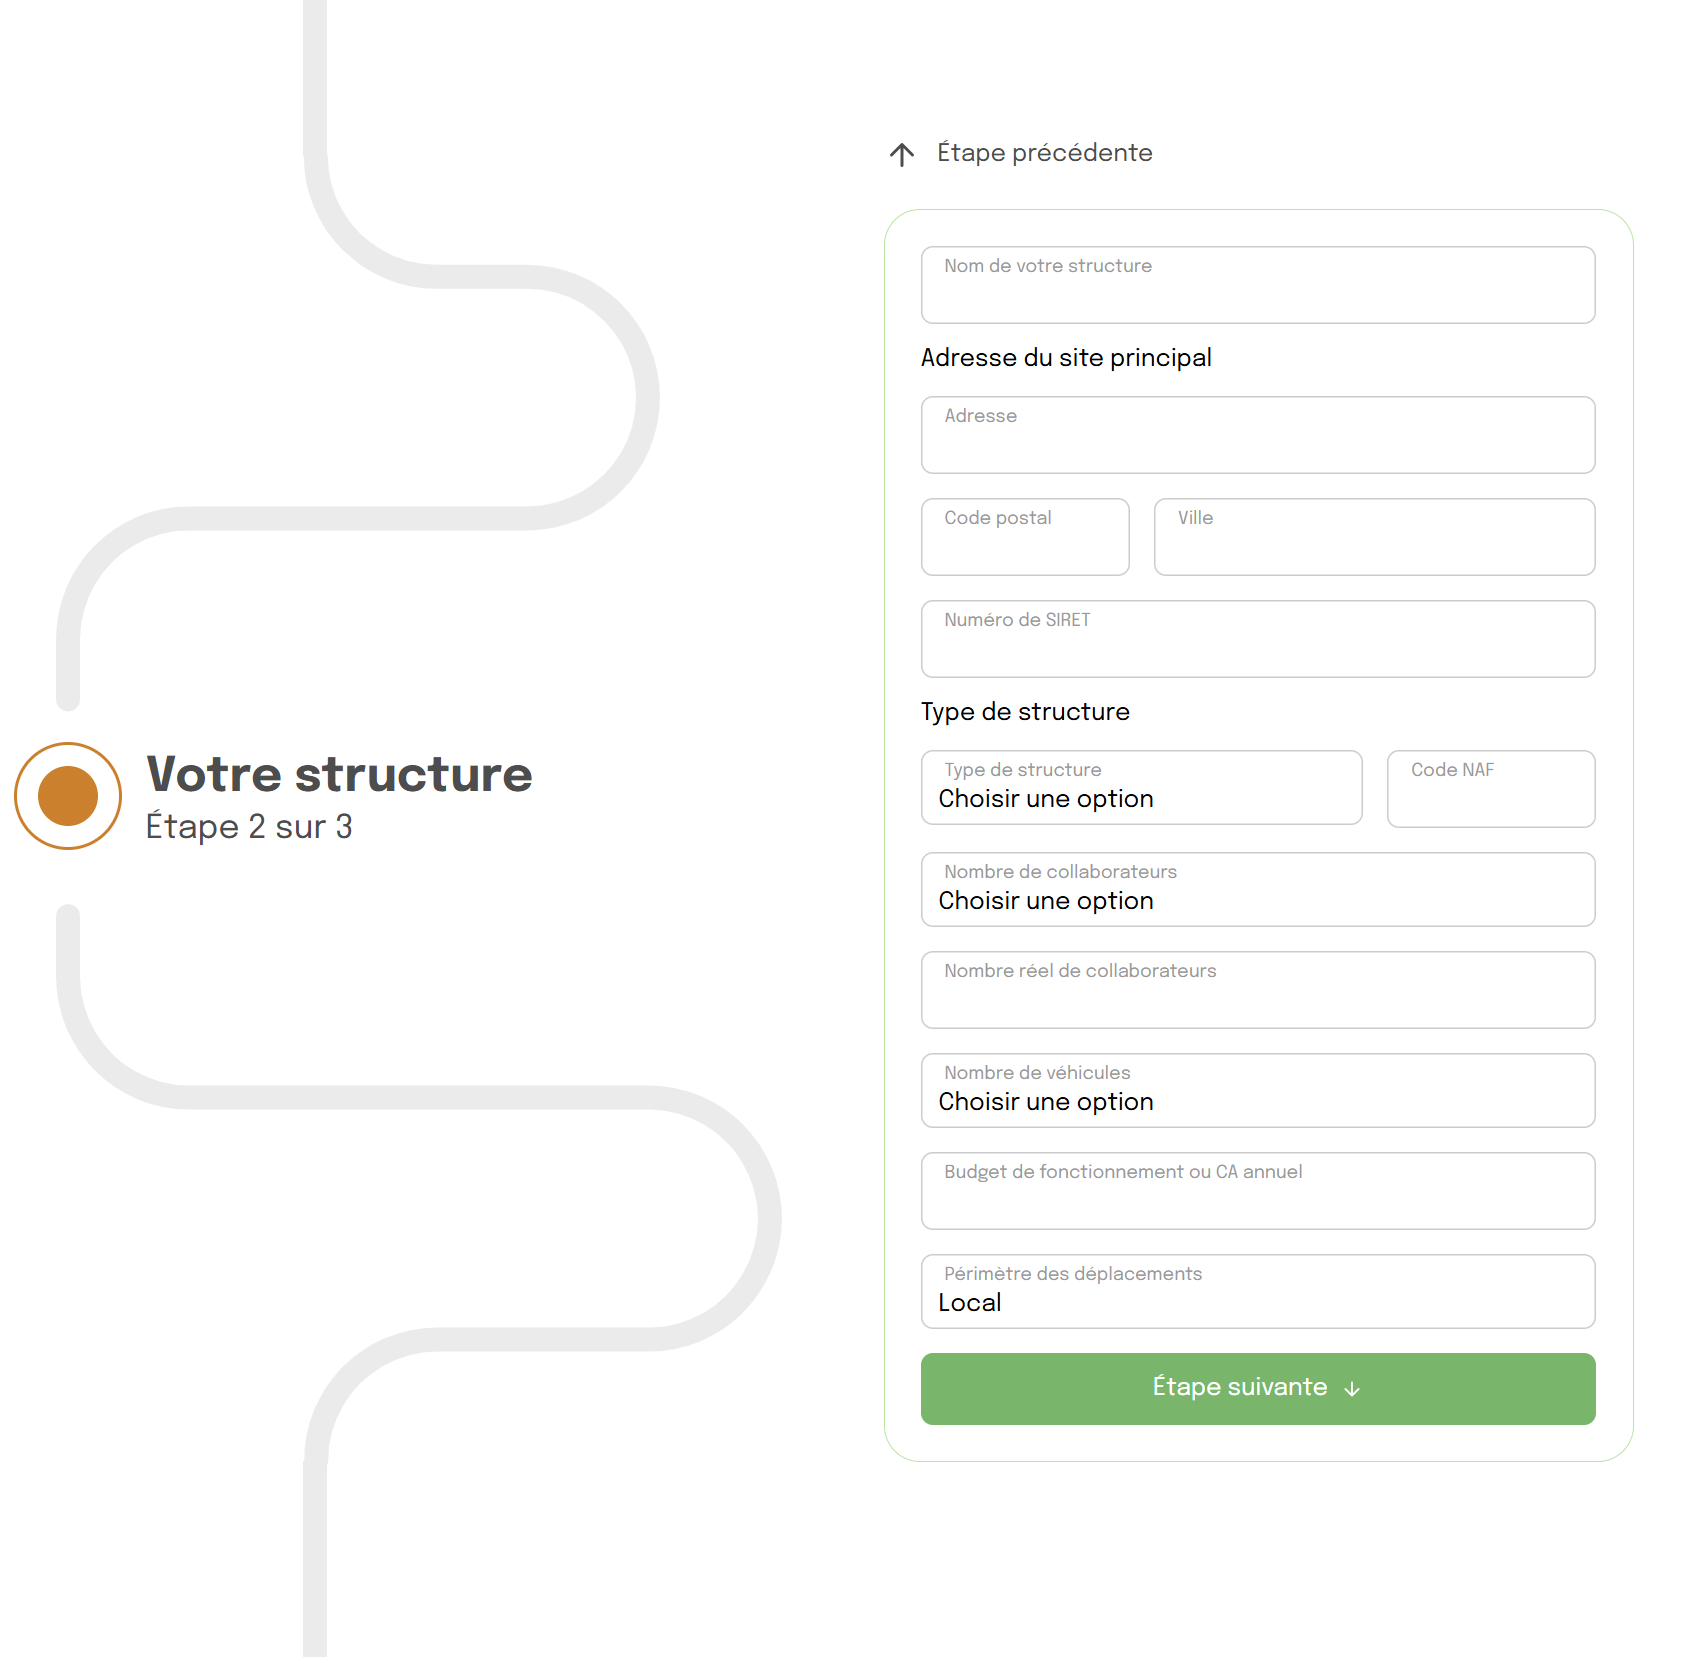This screenshot has width=1681, height=1657.
Task: Focus the Nom de votre structure field
Action: (1257, 286)
